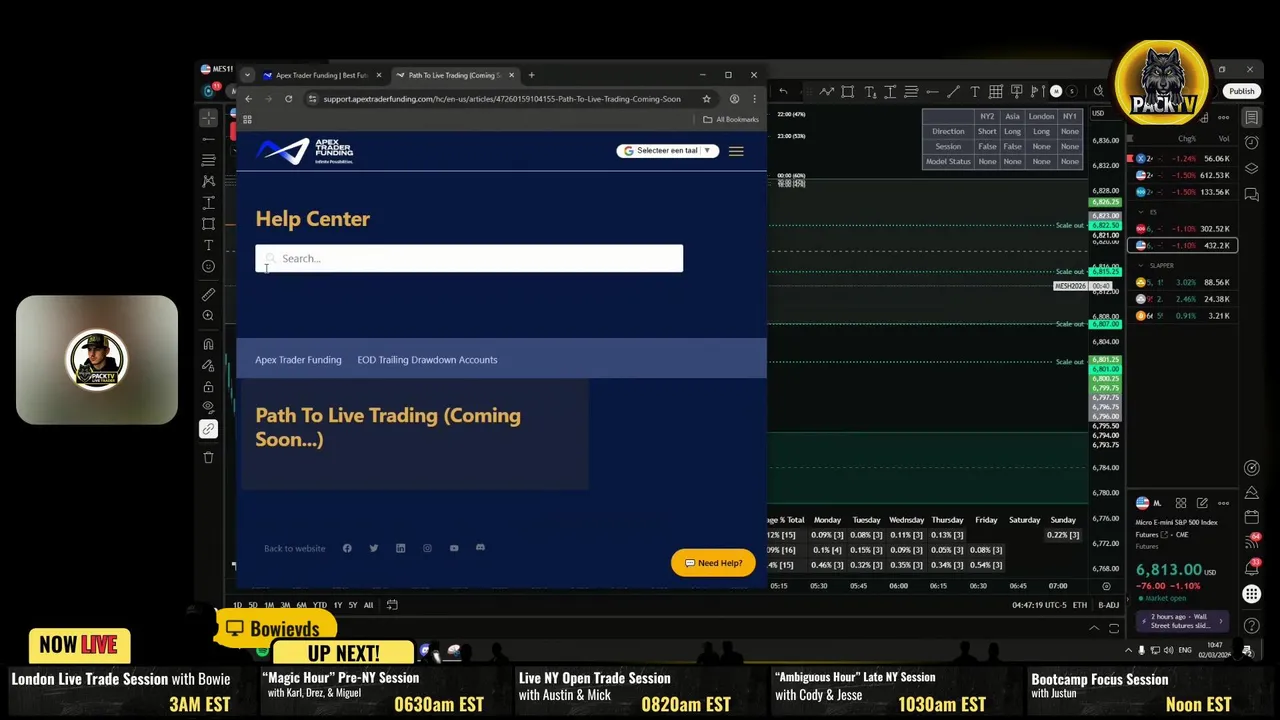Open the chat icon in right sidebar
This screenshot has width=1280, height=720.
1252,193
